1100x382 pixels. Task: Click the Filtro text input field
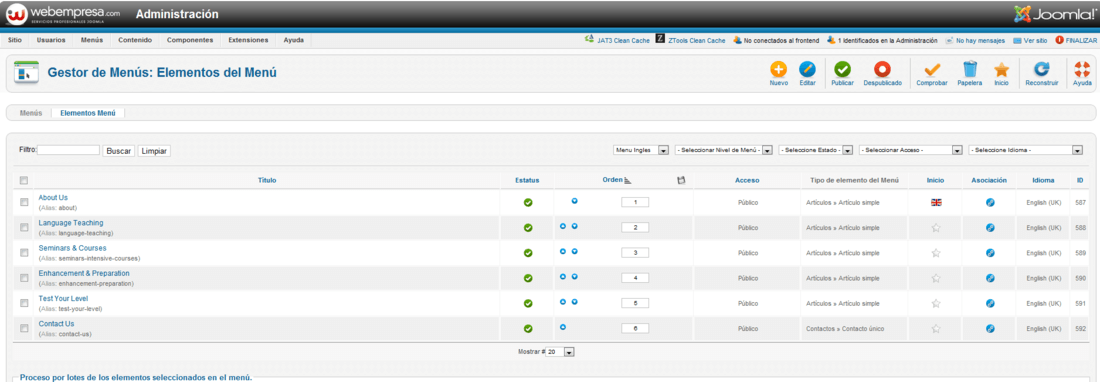pos(68,150)
